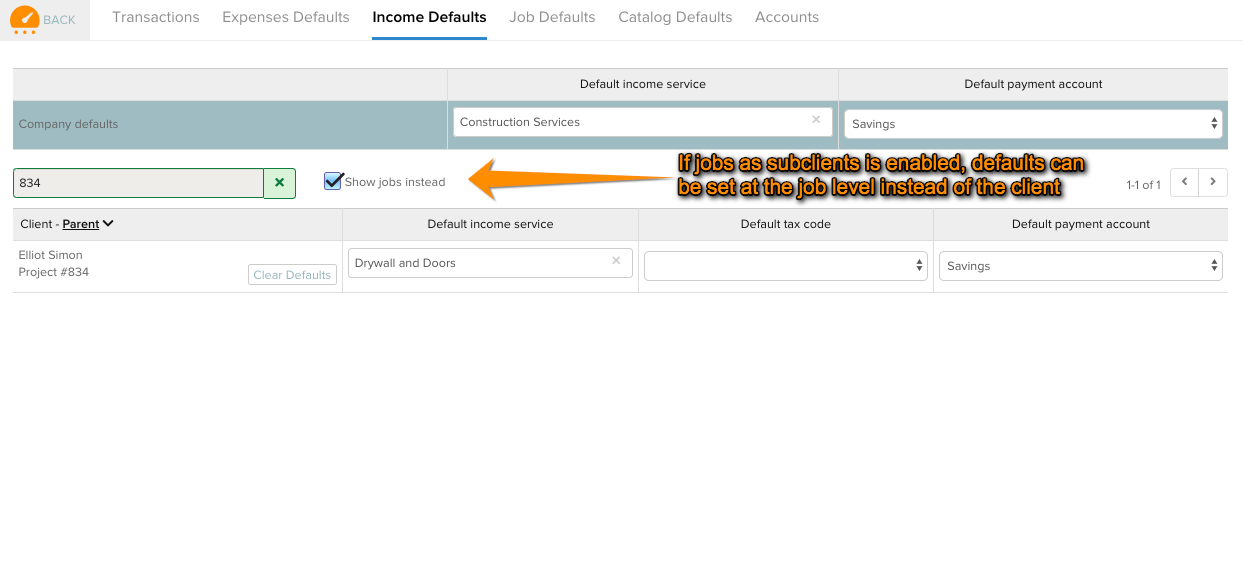Clear the 834 search with green X button
This screenshot has height=586, width=1243.
(280, 183)
